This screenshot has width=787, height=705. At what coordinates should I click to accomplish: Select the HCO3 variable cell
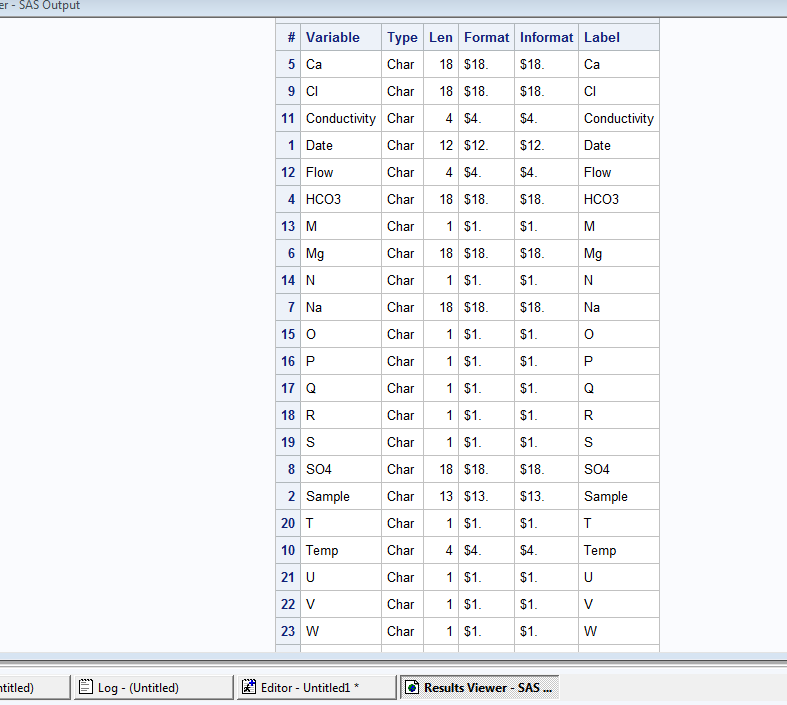pyautogui.click(x=341, y=200)
